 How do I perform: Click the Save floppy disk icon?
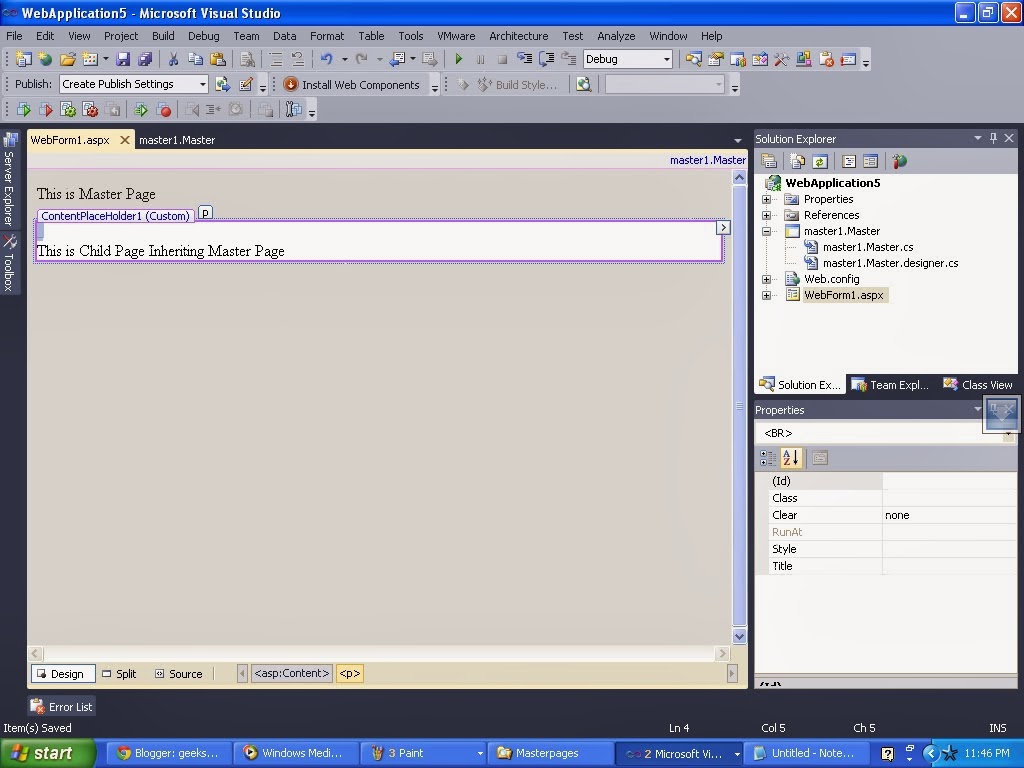123,59
